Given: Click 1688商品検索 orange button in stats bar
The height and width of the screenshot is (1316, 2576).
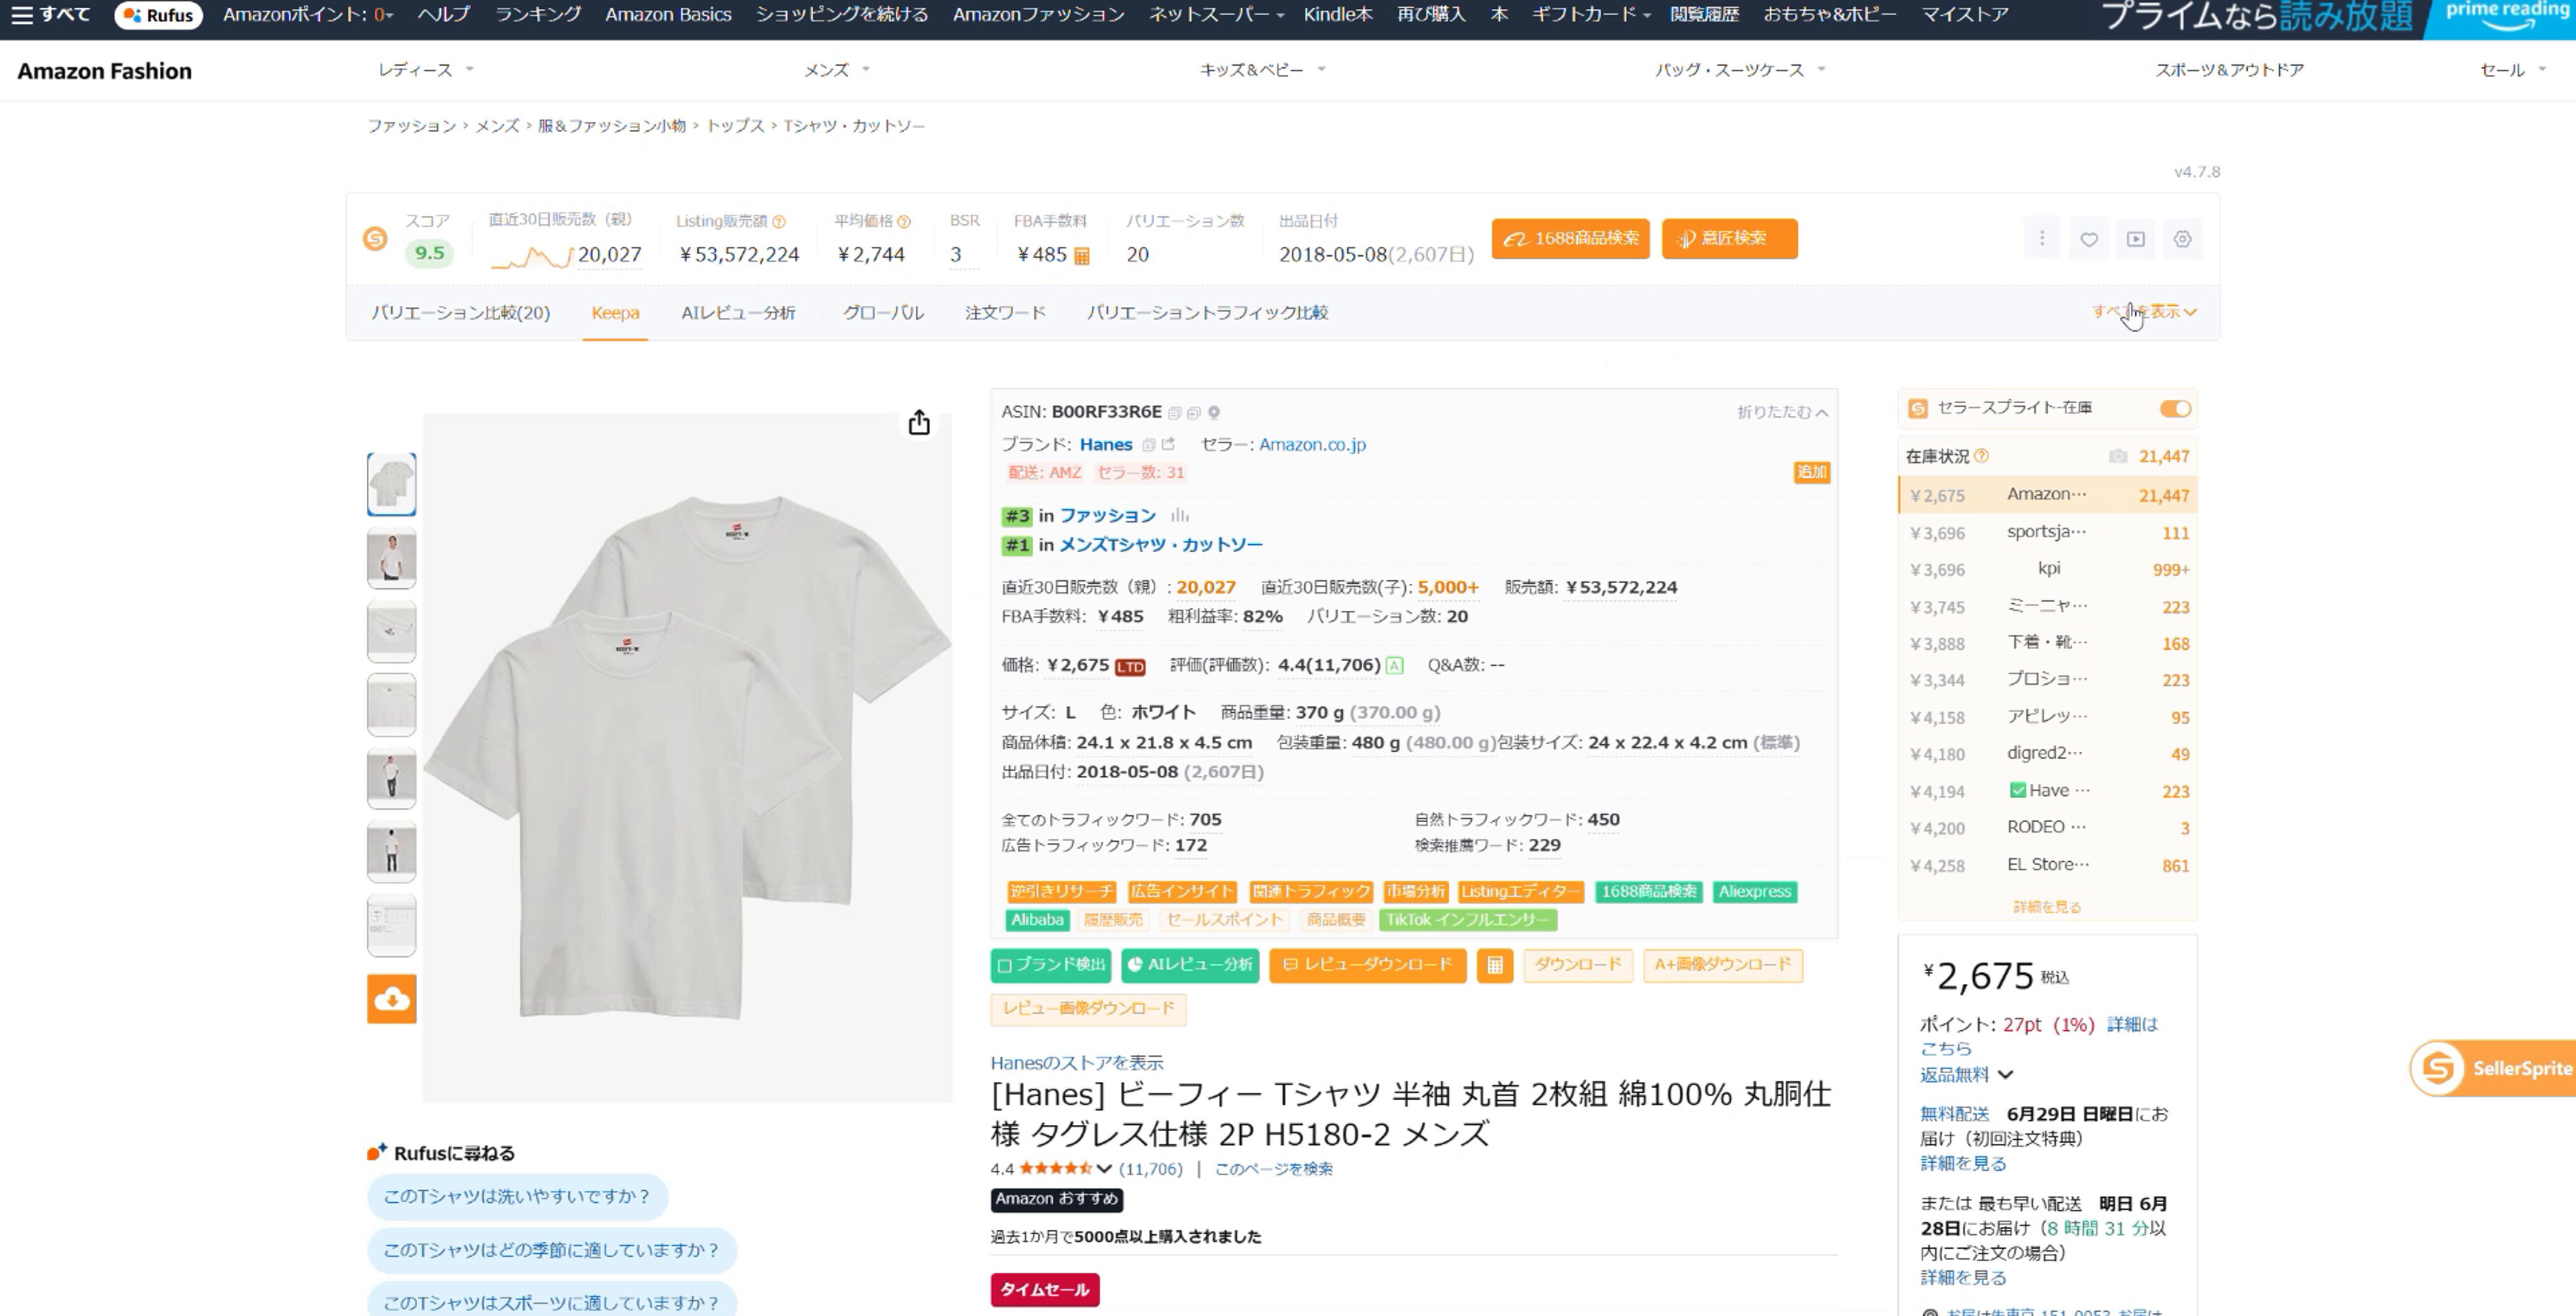Looking at the screenshot, I should coord(1570,239).
